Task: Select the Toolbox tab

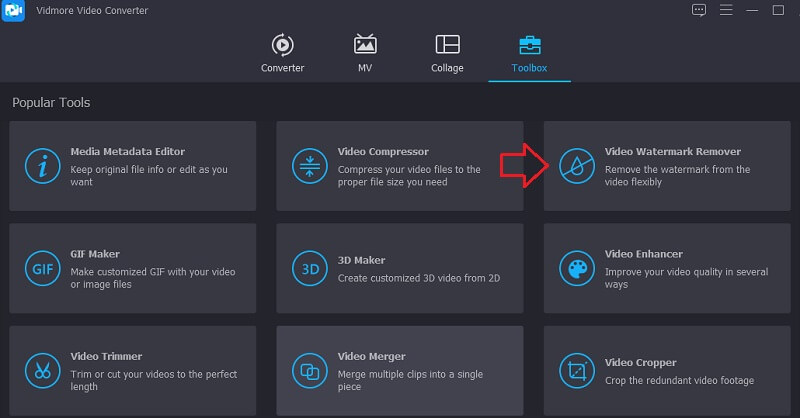Action: pos(529,53)
